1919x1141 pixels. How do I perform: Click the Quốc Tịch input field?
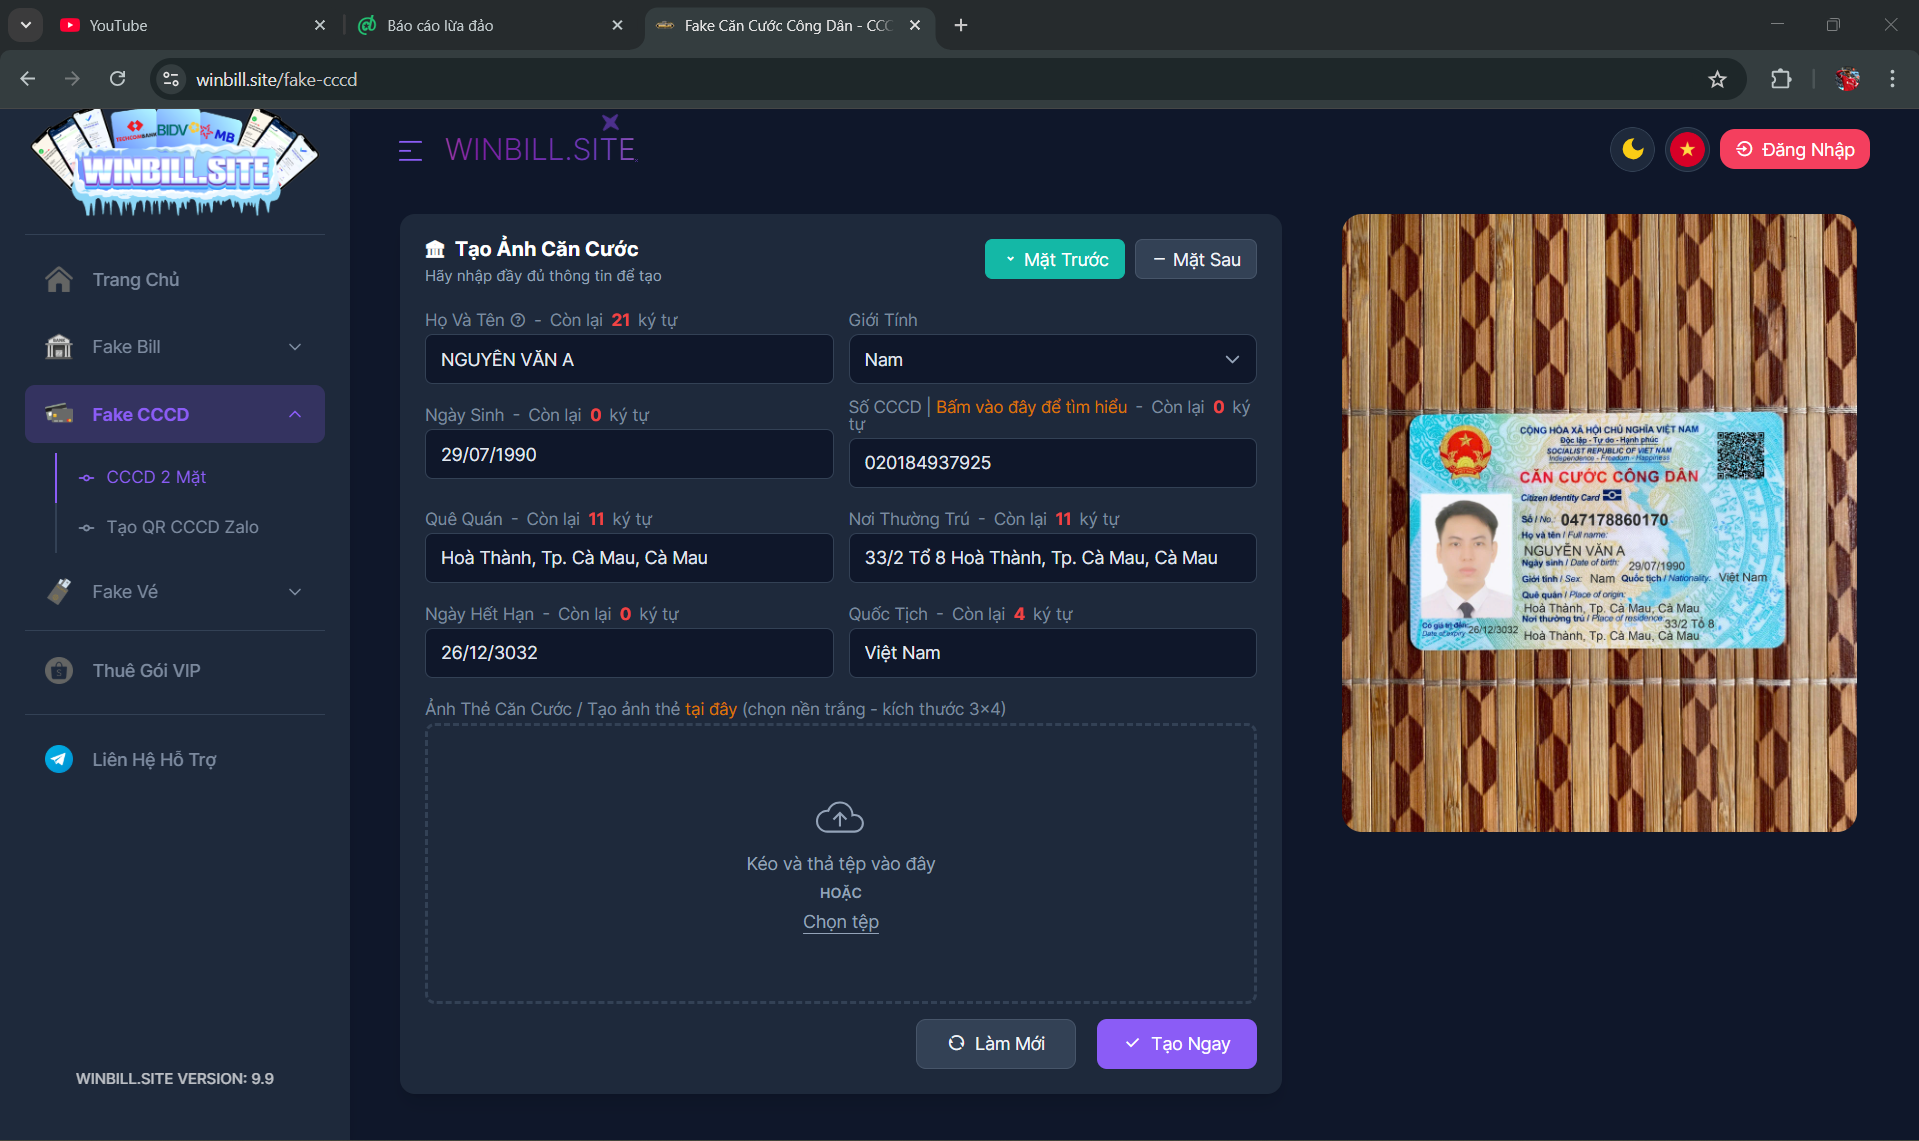click(x=1052, y=652)
